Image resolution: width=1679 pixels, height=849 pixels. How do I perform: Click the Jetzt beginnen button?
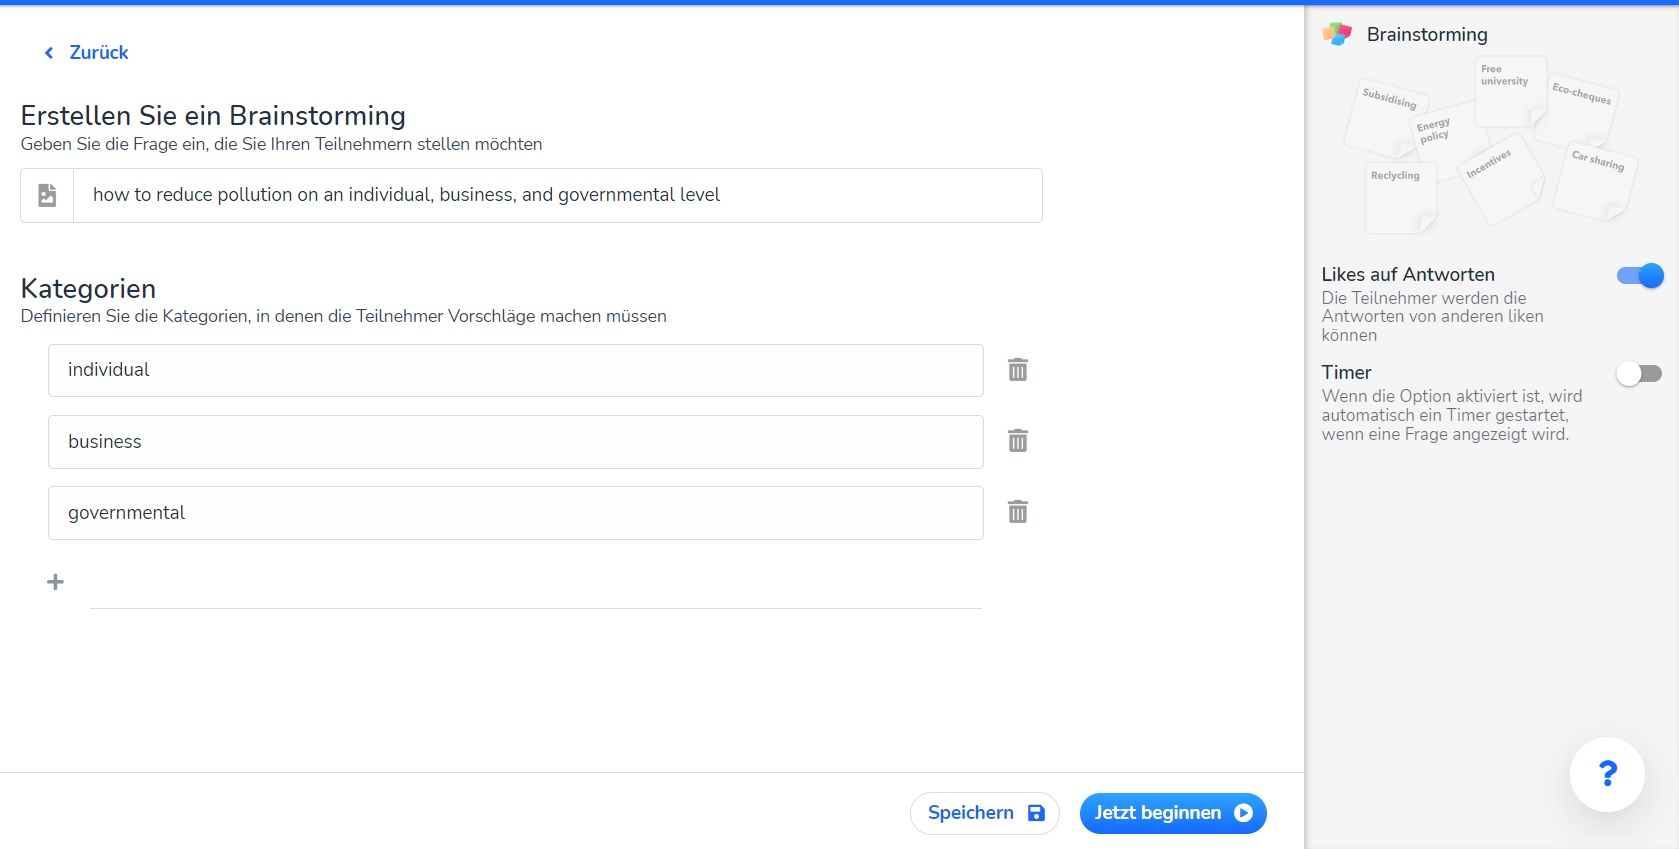click(1172, 813)
